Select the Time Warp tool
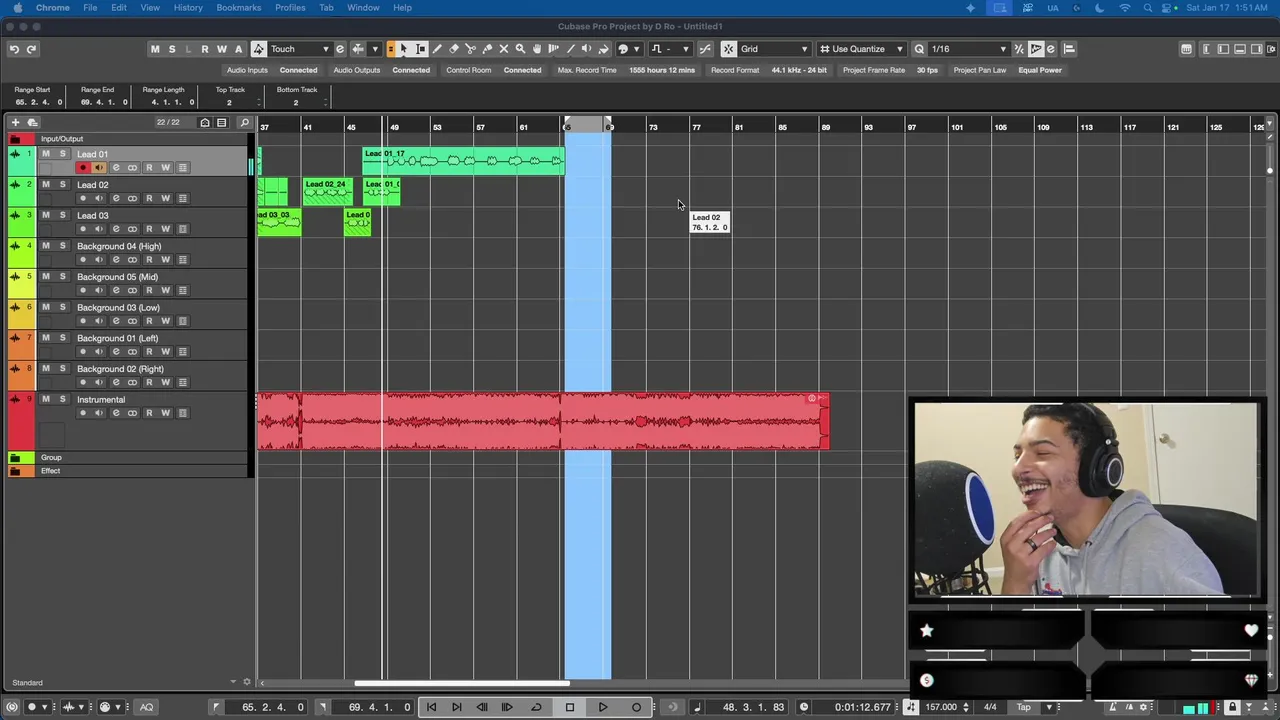 [553, 49]
